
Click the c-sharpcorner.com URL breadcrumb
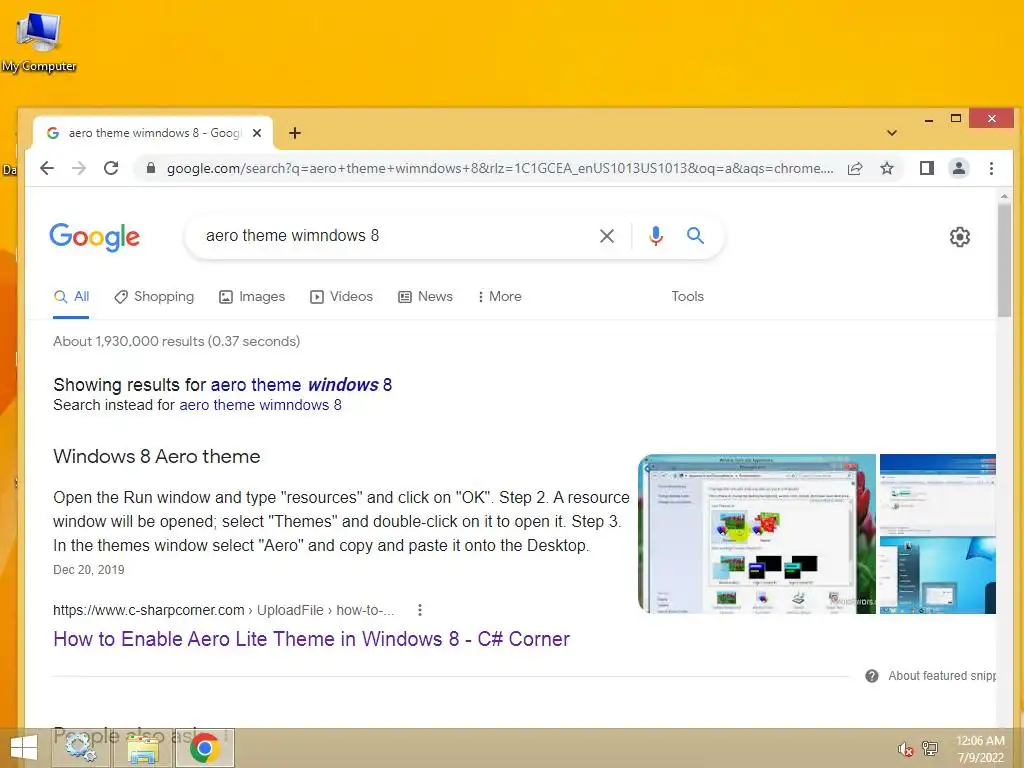[223, 610]
